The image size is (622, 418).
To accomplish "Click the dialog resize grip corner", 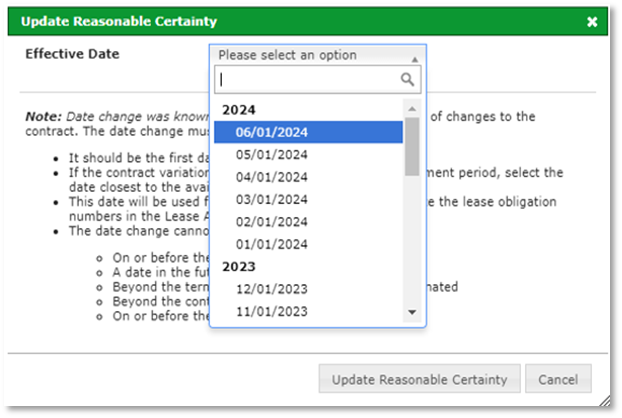I will pos(605,401).
